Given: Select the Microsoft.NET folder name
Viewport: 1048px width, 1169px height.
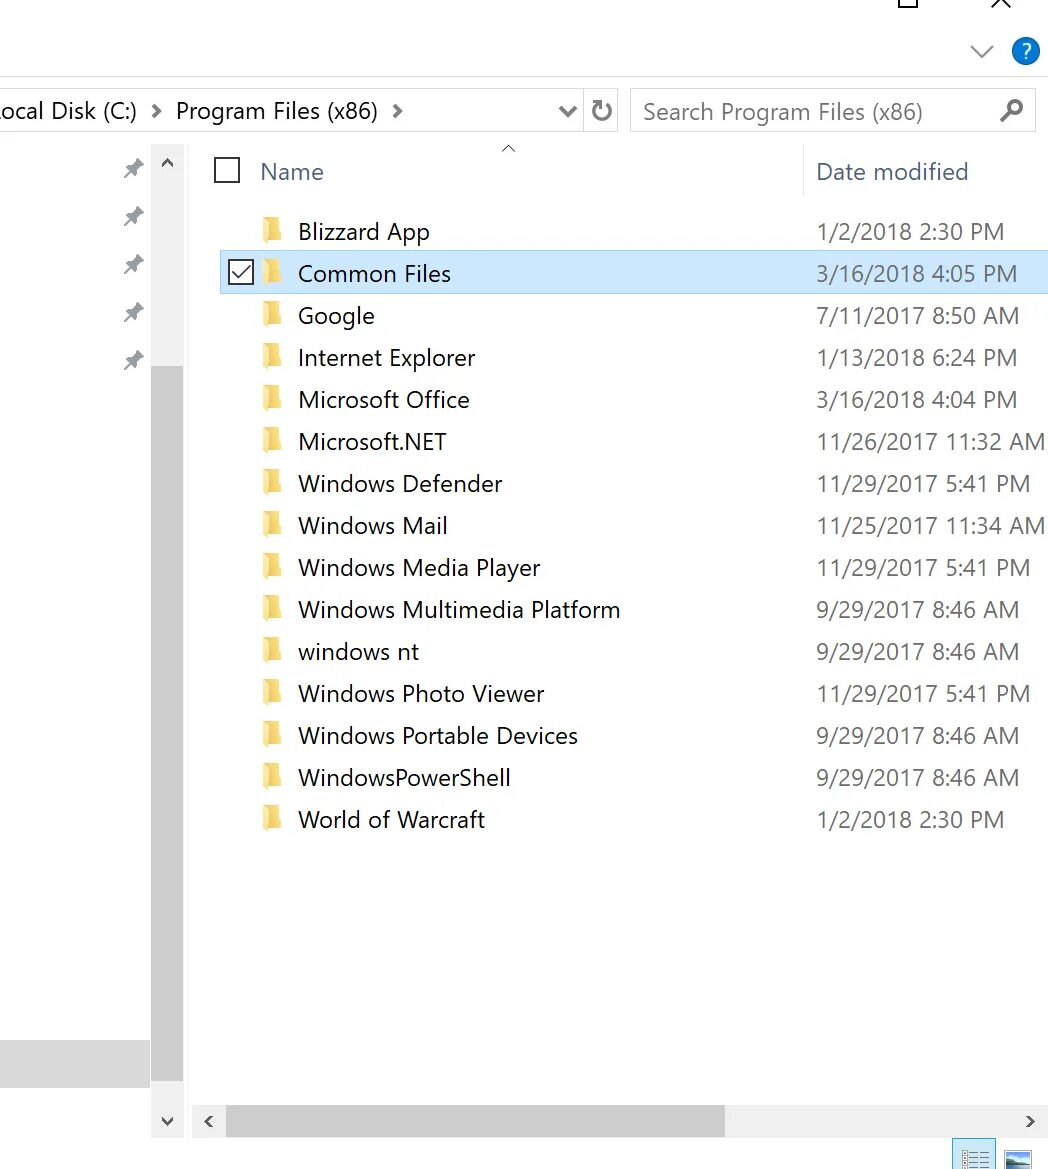Looking at the screenshot, I should pyautogui.click(x=372, y=441).
